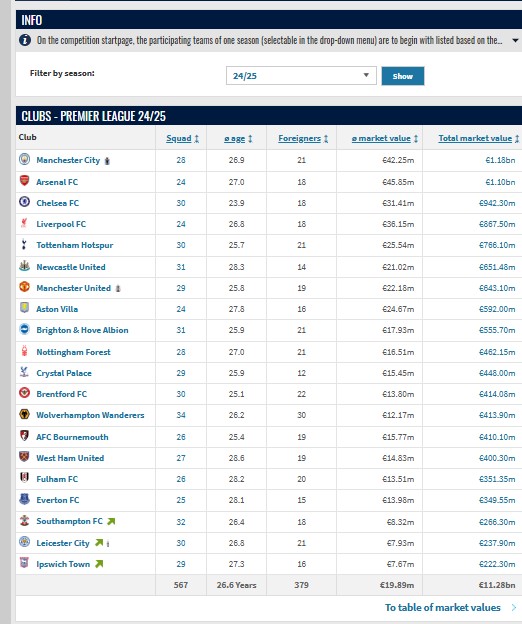Open the Liverpool FC club link

click(61, 224)
